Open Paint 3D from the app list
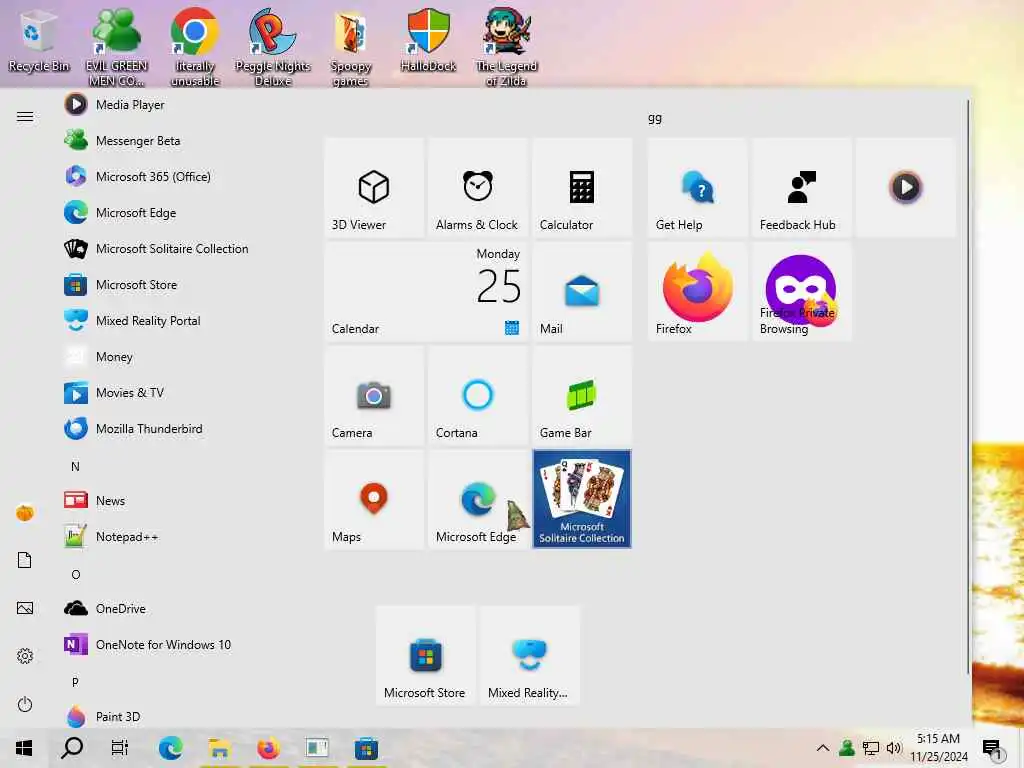Screen dimensions: 1024x768 coord(183,716)
